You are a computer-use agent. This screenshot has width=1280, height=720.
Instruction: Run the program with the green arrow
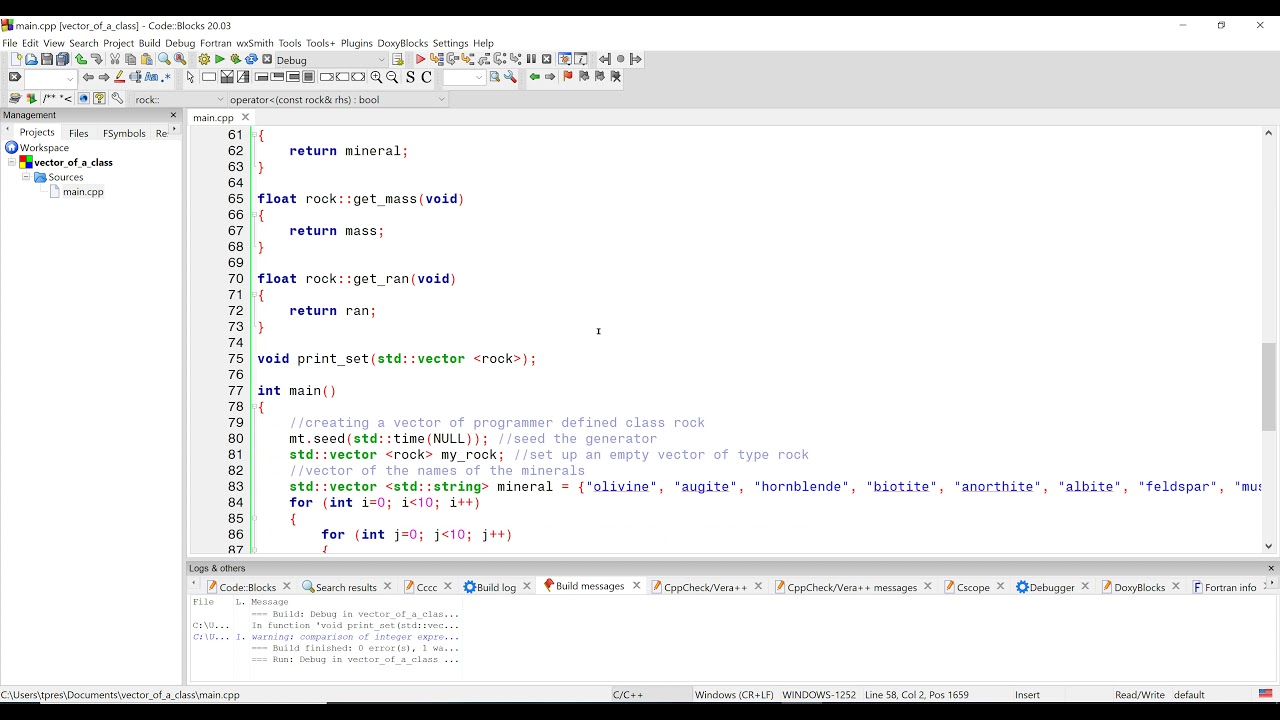(x=220, y=59)
